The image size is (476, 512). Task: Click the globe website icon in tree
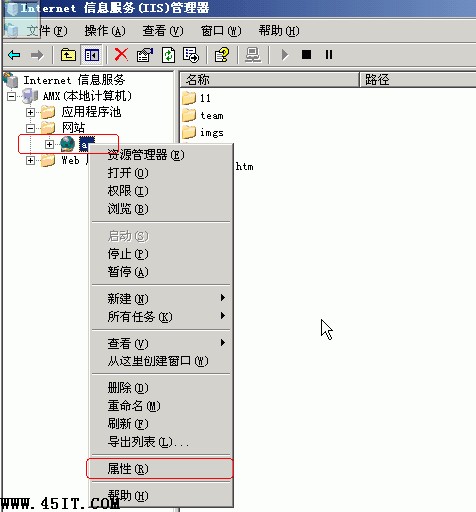point(67,144)
